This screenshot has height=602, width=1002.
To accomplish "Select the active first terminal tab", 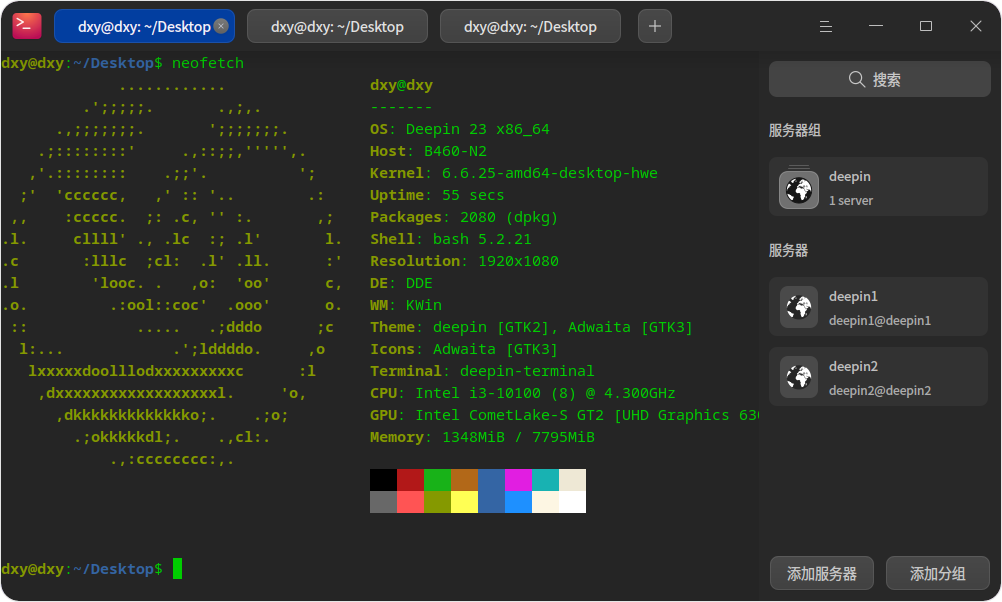I will (144, 26).
